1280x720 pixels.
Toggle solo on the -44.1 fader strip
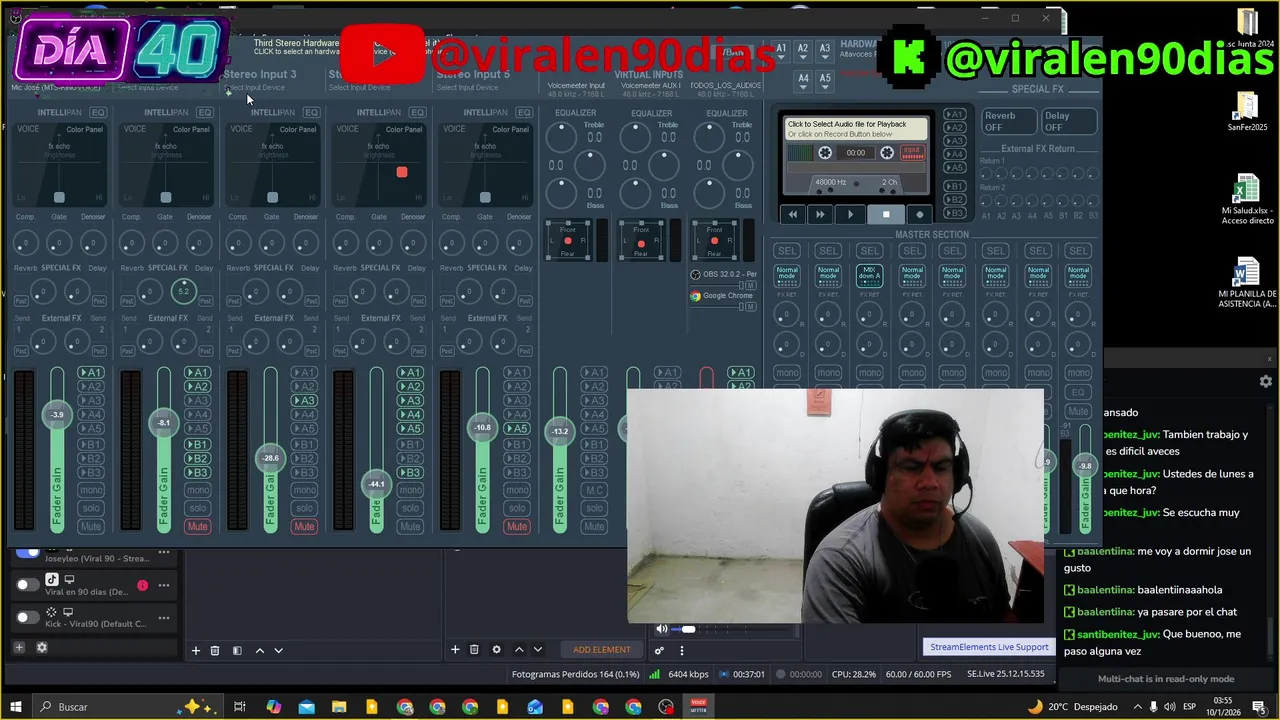(x=410, y=508)
